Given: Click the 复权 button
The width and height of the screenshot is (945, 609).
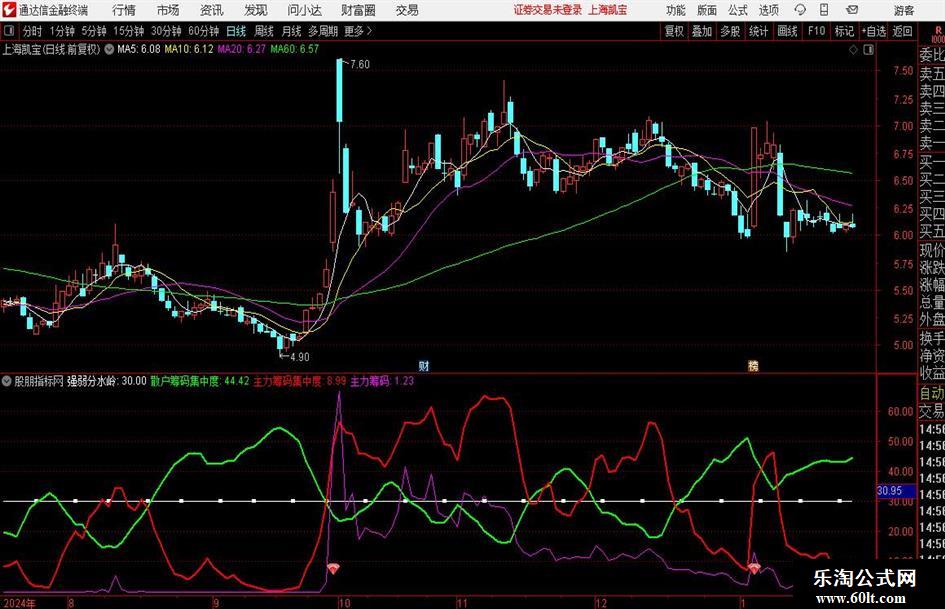Looking at the screenshot, I should coord(674,31).
